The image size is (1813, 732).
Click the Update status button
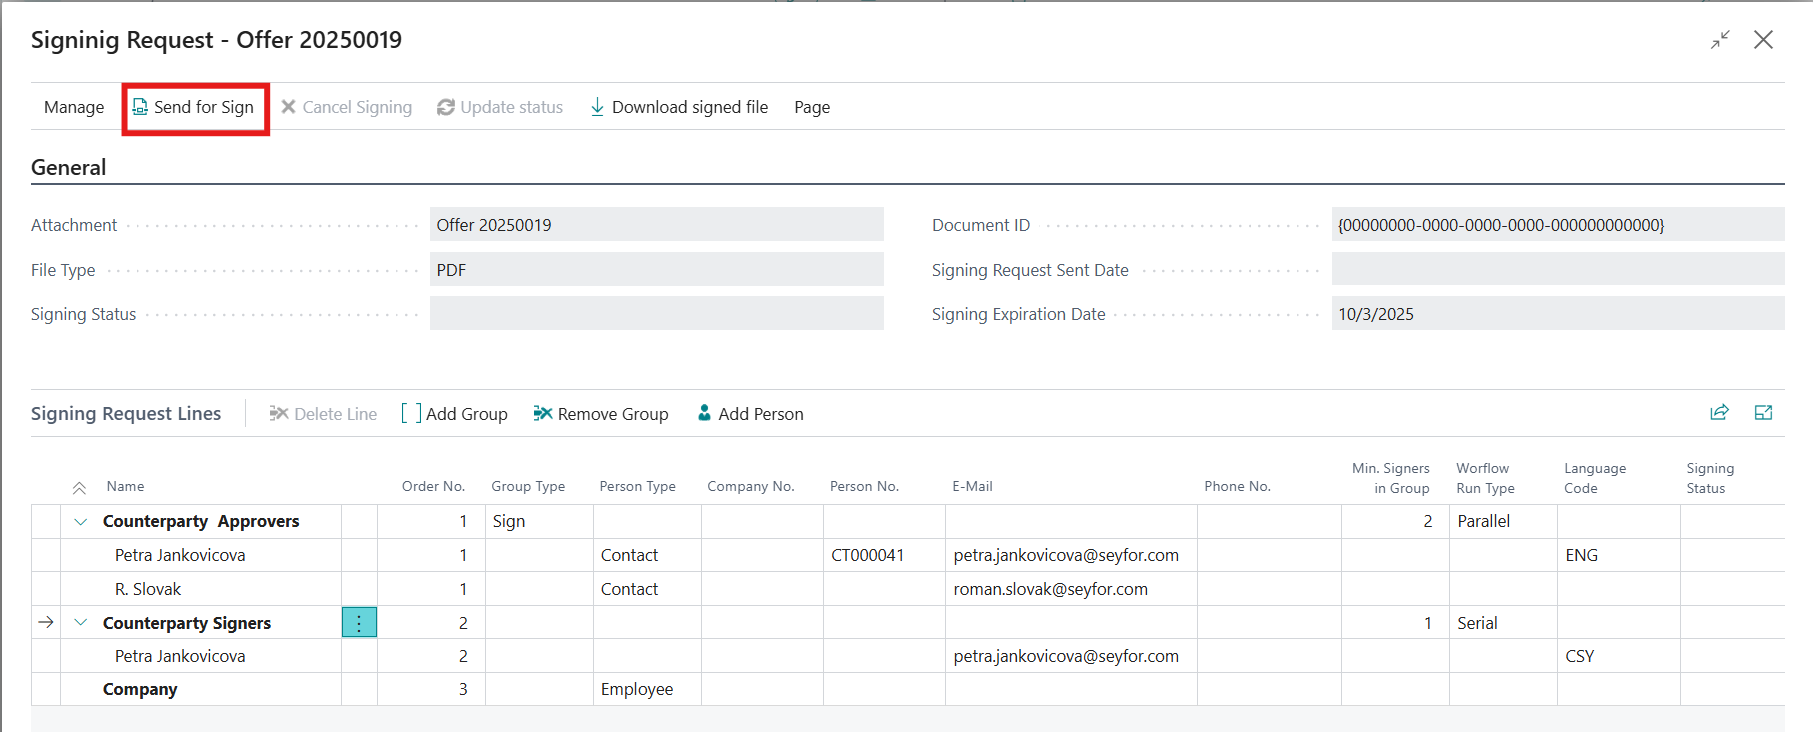coord(500,107)
